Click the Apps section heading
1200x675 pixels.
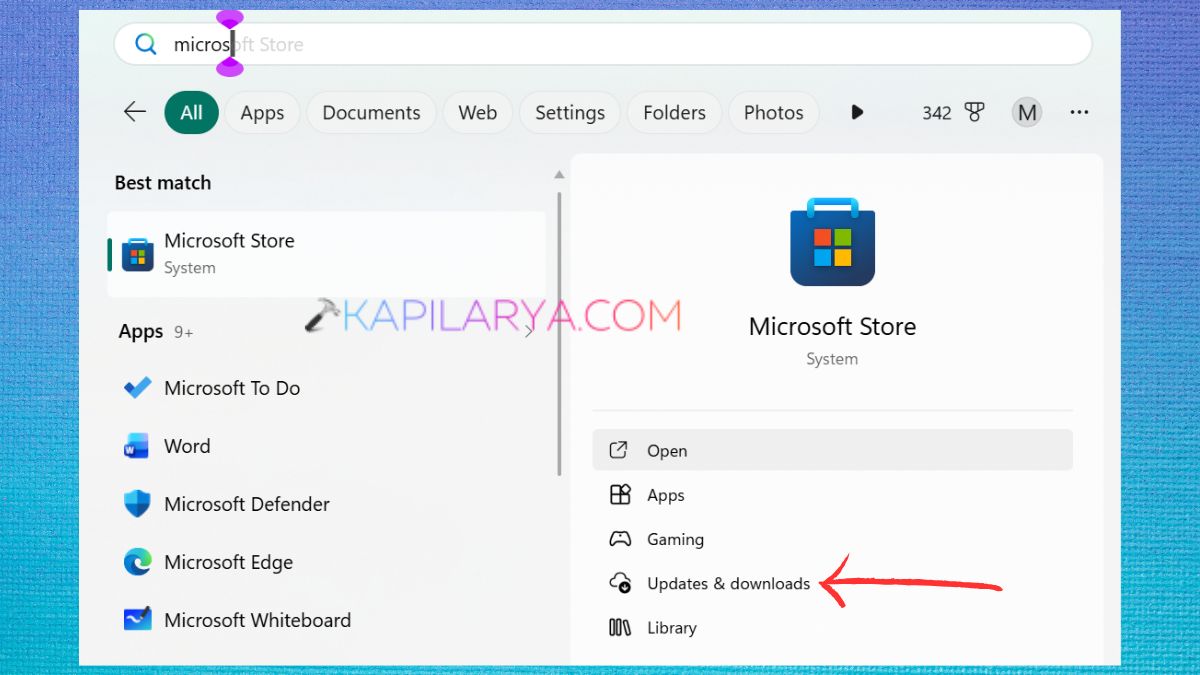tap(141, 331)
